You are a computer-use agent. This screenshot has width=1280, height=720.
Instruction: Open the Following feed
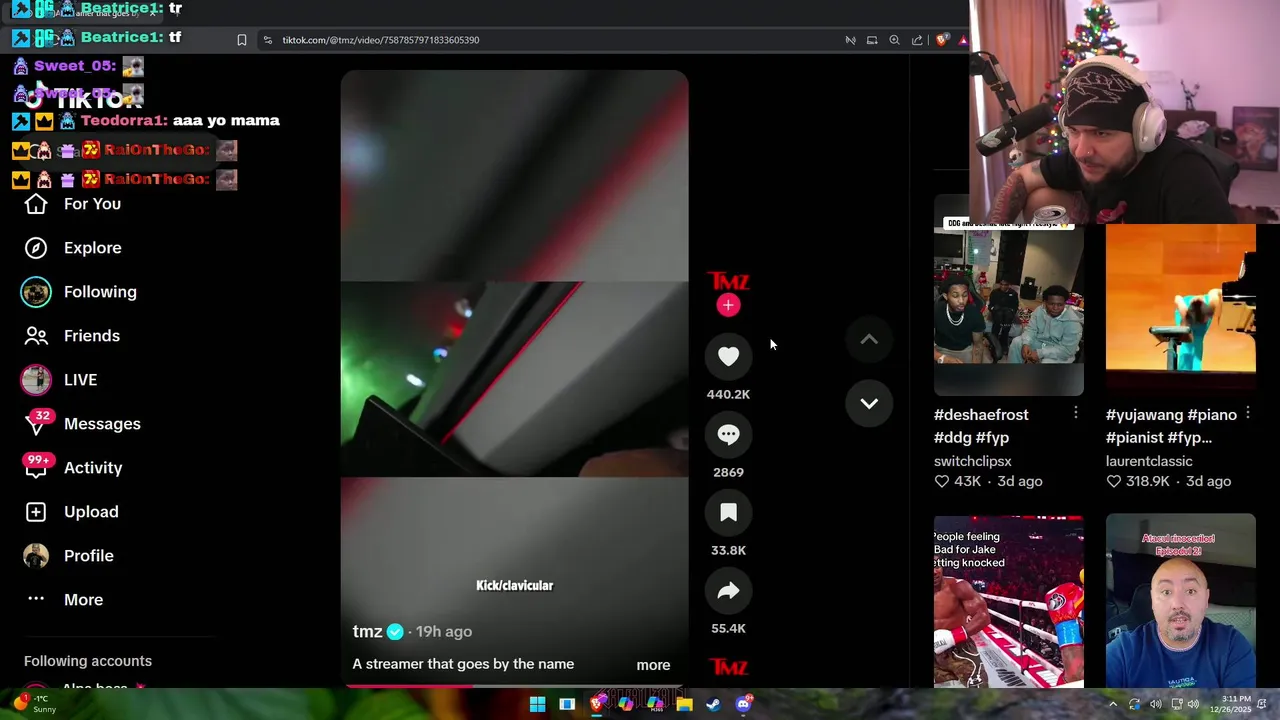[100, 292]
